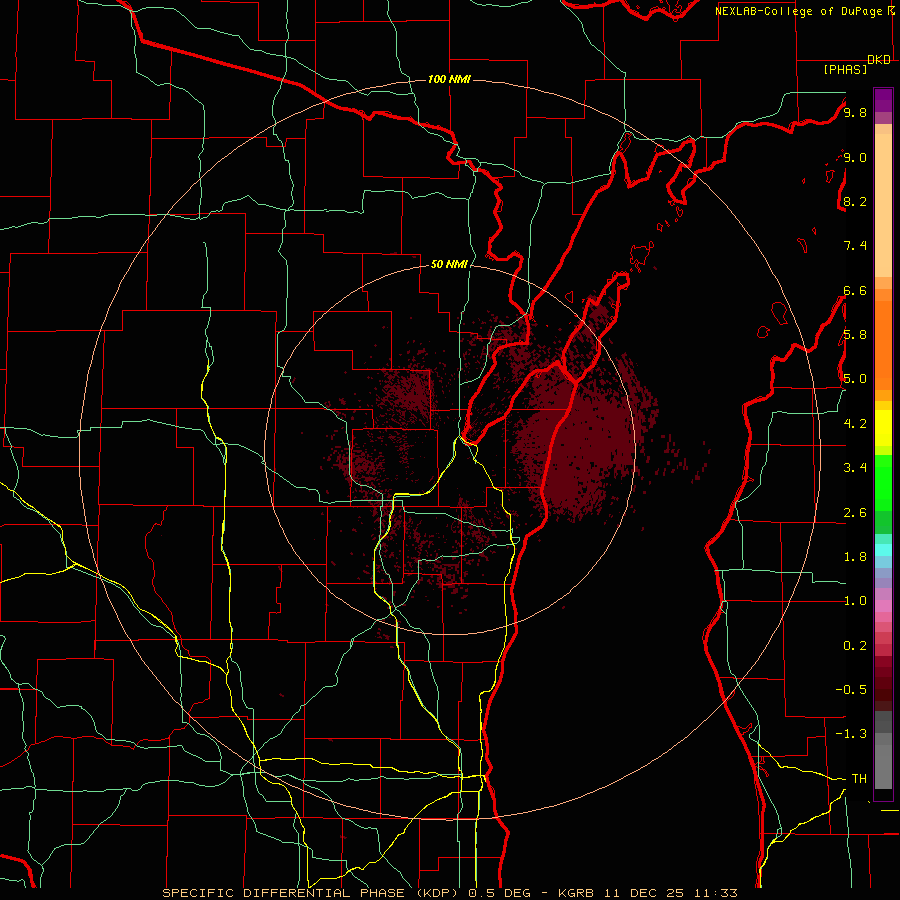Screen dimensions: 900x900
Task: Click the 11 DEC 25 11:33 timestamp
Action: [x=669, y=893]
